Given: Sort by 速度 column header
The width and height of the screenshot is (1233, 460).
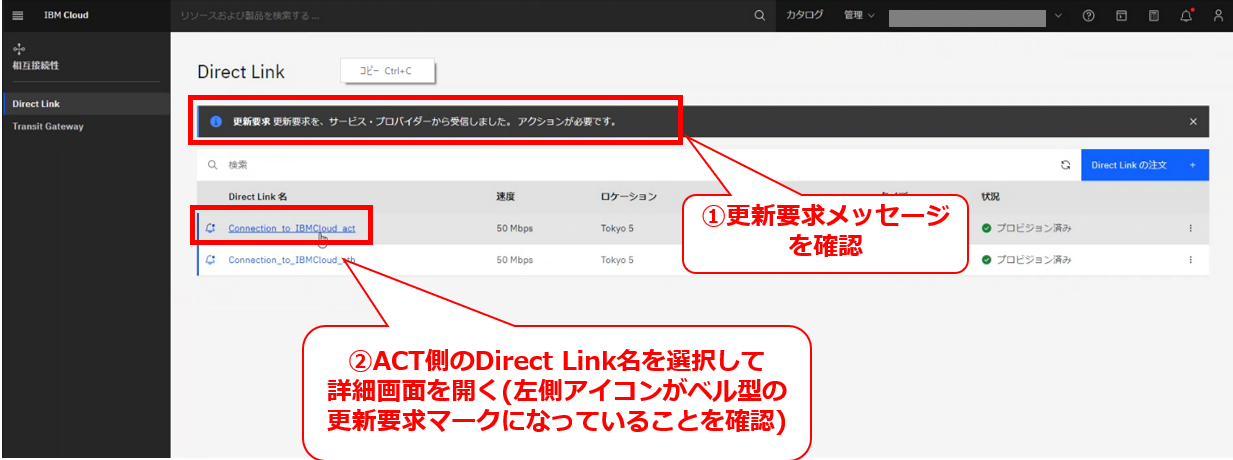Looking at the screenshot, I should pos(506,197).
